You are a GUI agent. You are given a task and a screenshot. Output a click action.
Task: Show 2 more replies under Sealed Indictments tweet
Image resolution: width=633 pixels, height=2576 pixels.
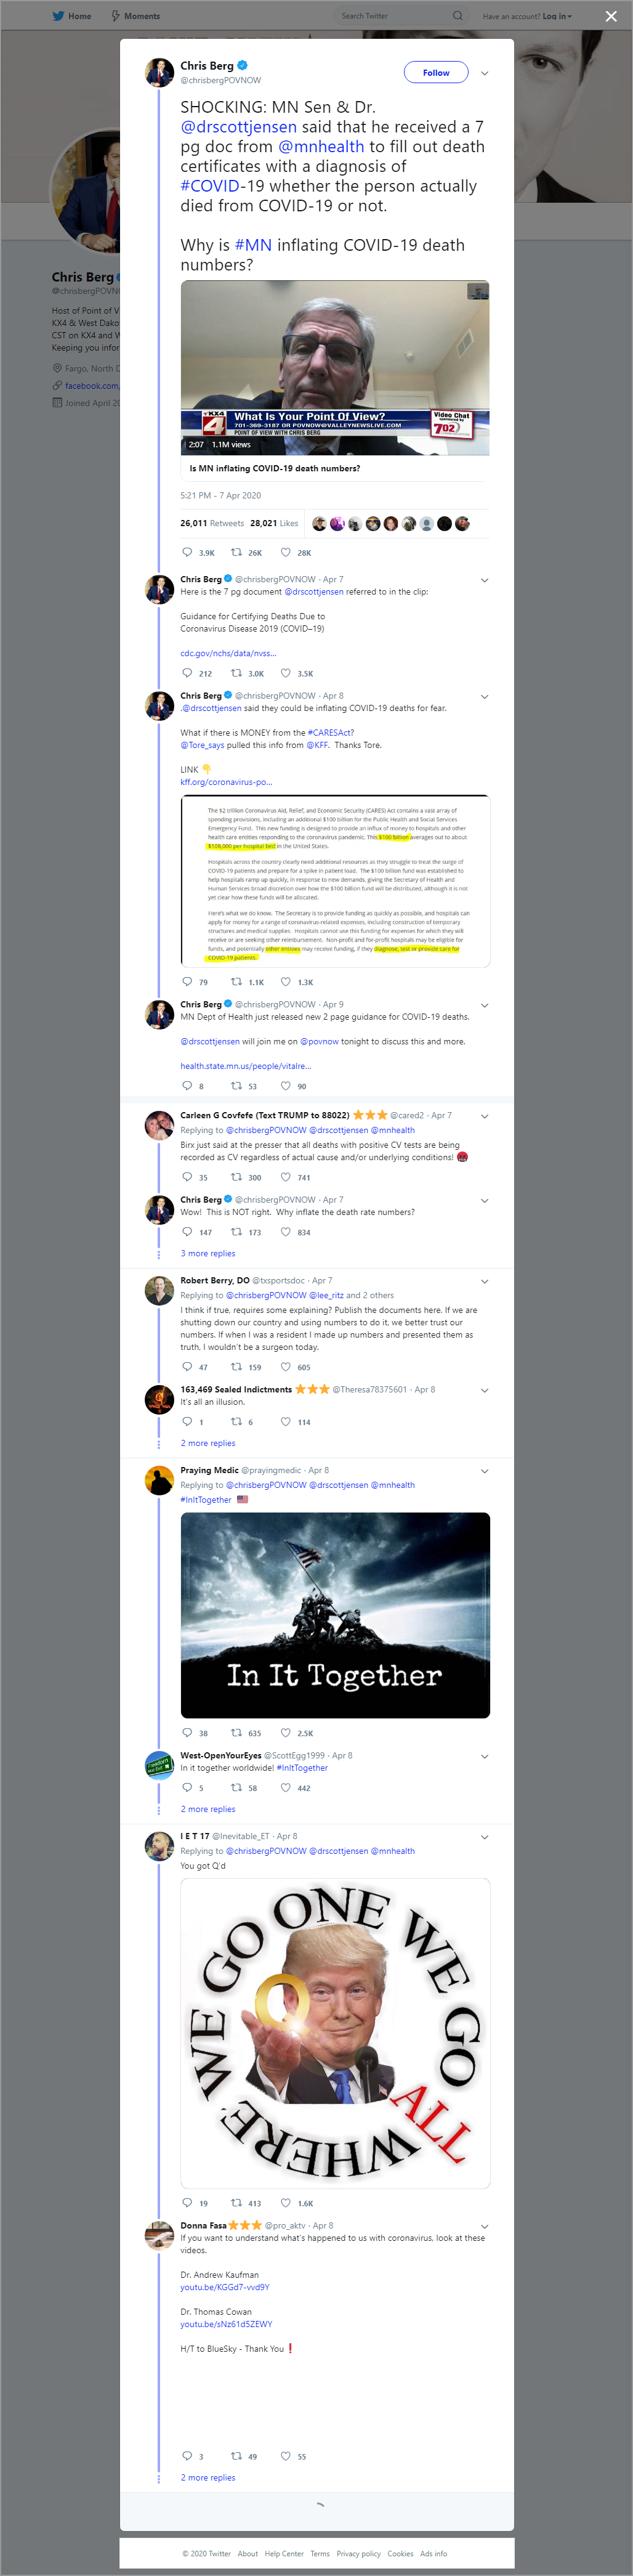(x=208, y=1443)
